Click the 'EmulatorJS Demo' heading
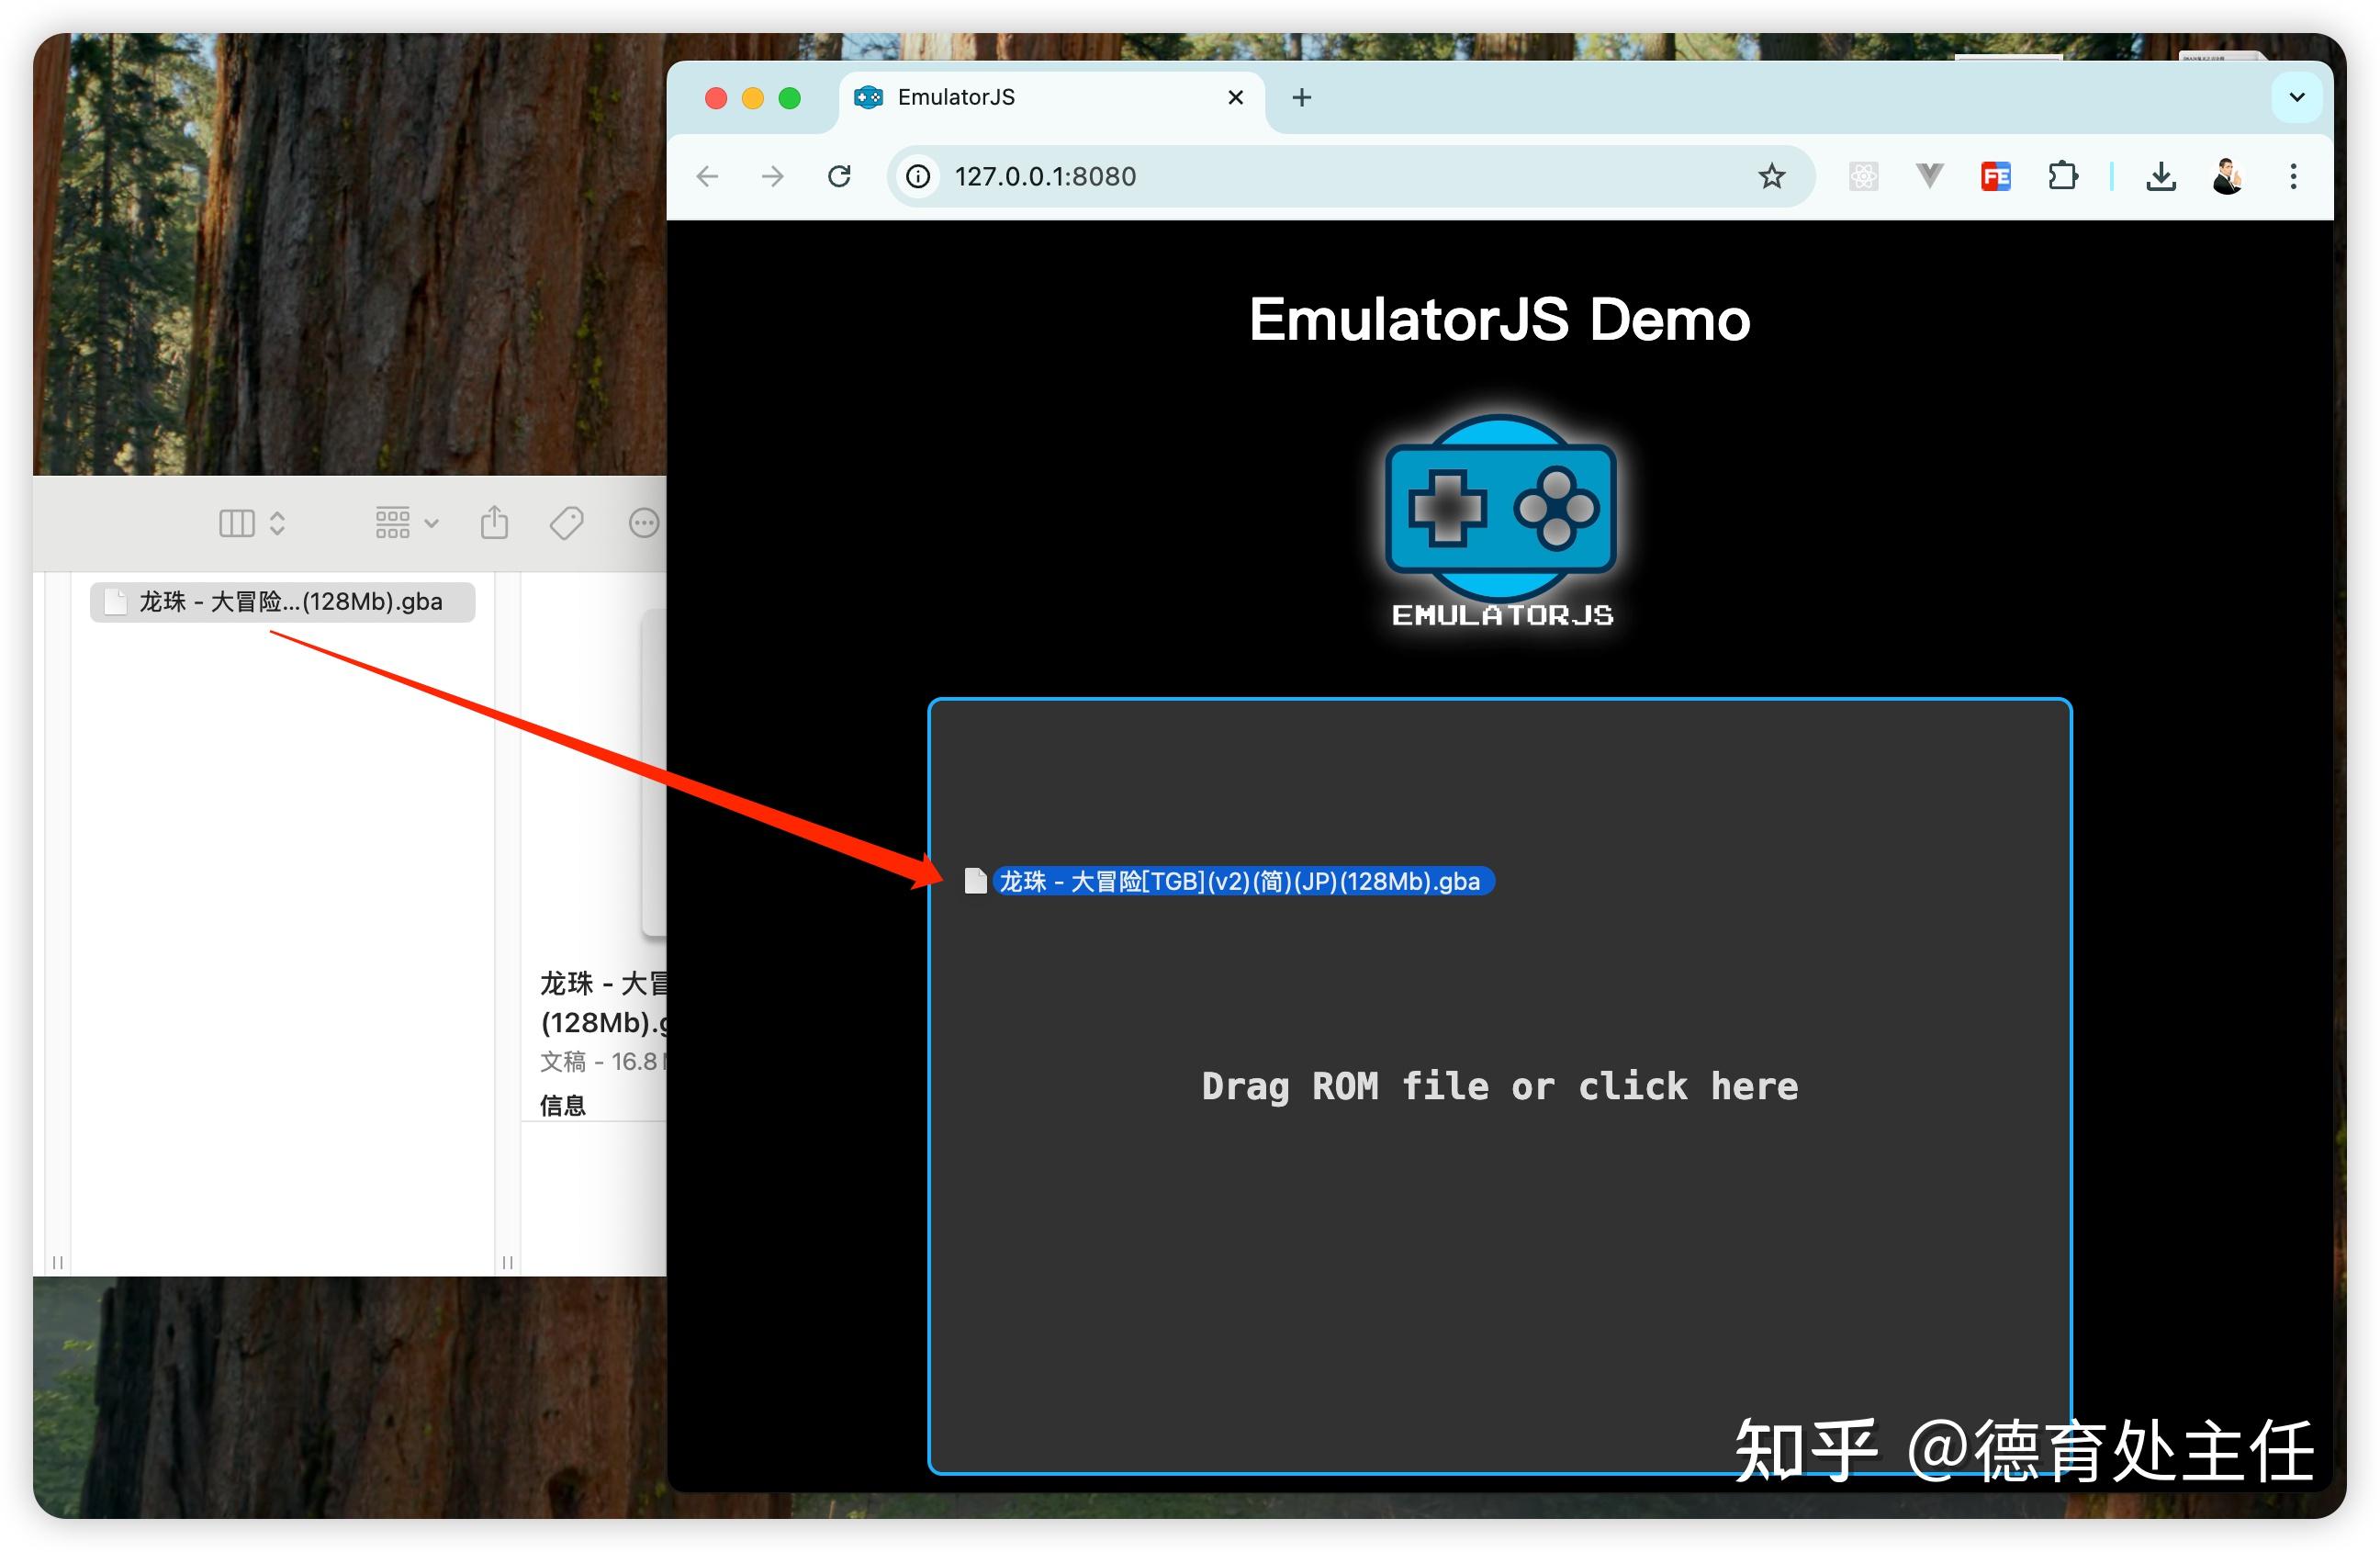 point(1499,320)
